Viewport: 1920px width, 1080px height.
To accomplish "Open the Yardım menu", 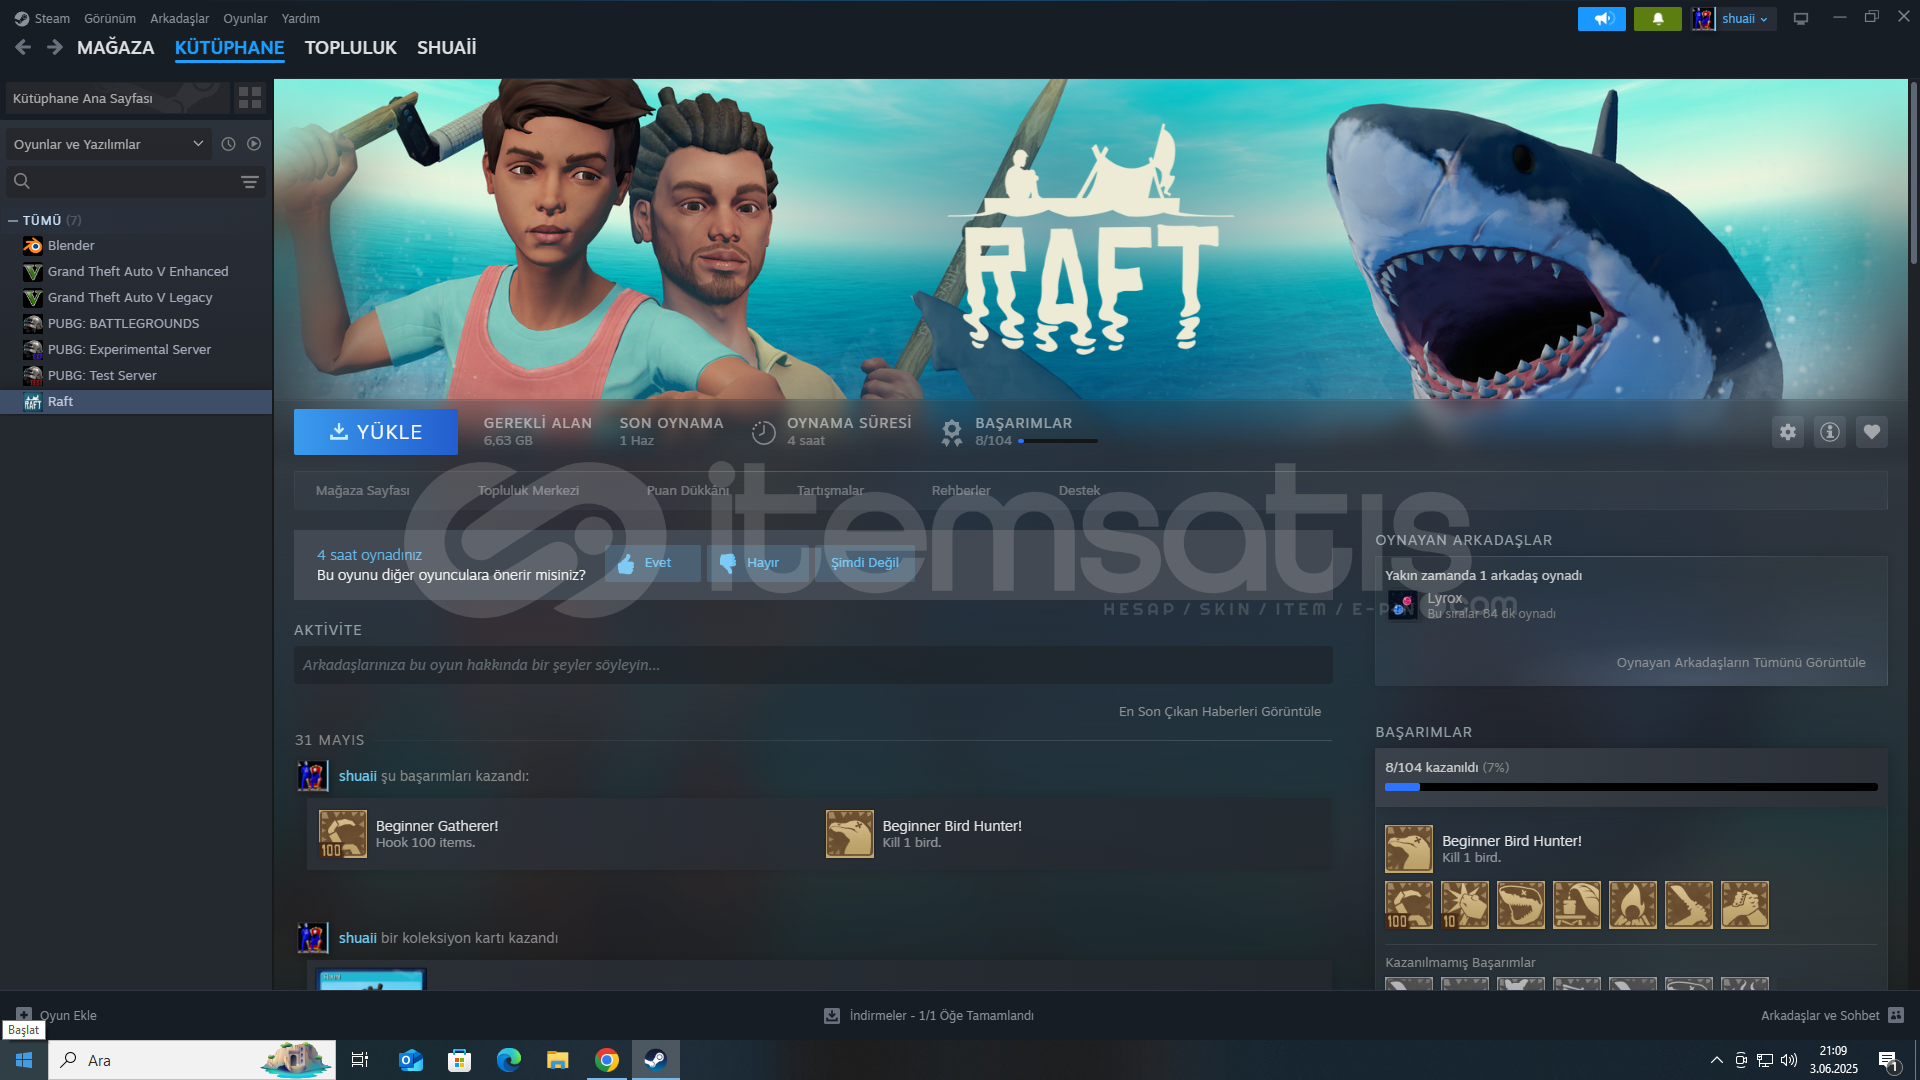I will click(301, 18).
